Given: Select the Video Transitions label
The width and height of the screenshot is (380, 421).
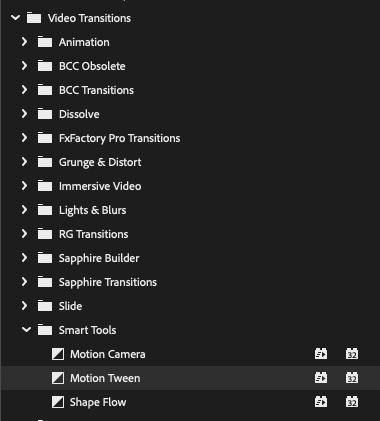Looking at the screenshot, I should coord(89,18).
